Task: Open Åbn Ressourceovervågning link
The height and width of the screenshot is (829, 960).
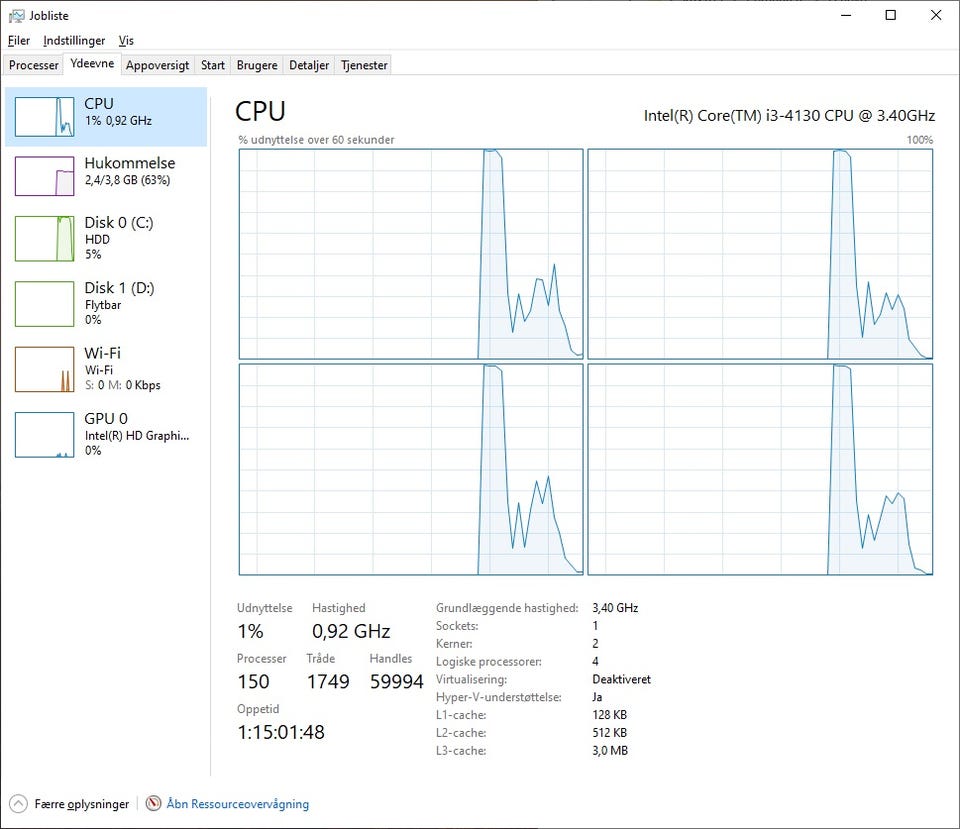Action: (238, 804)
